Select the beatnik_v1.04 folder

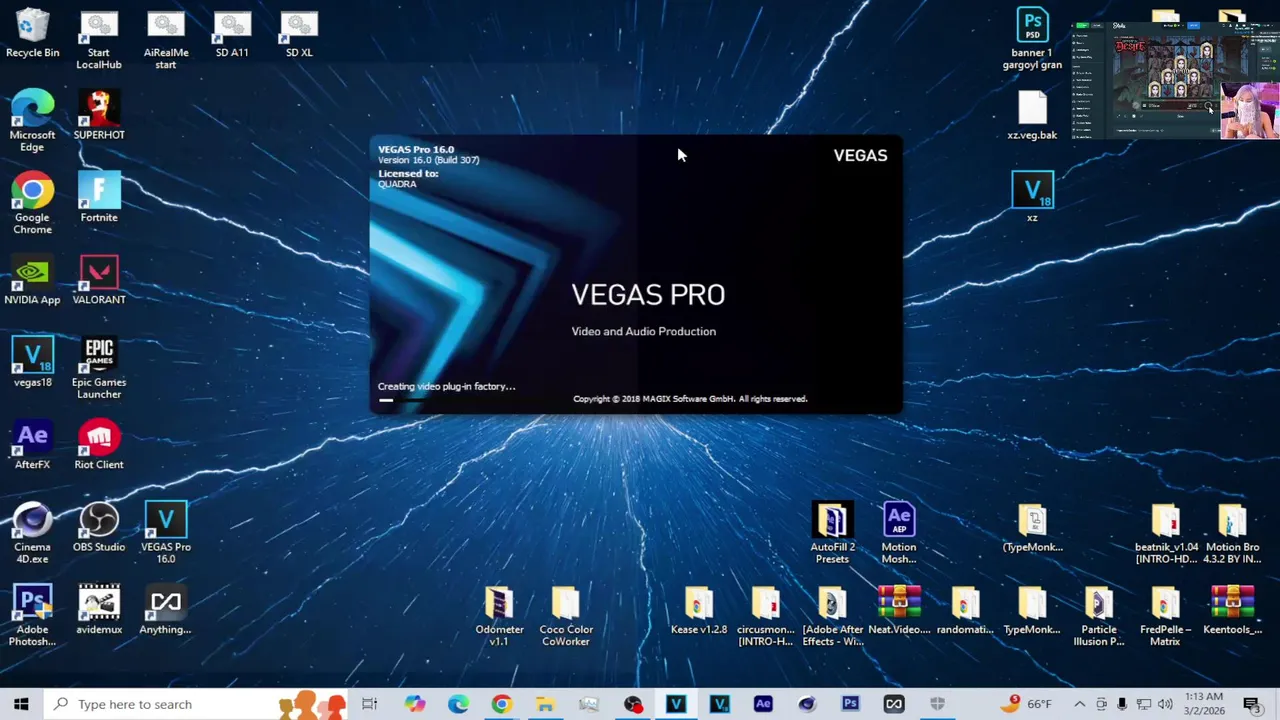pos(1166,533)
